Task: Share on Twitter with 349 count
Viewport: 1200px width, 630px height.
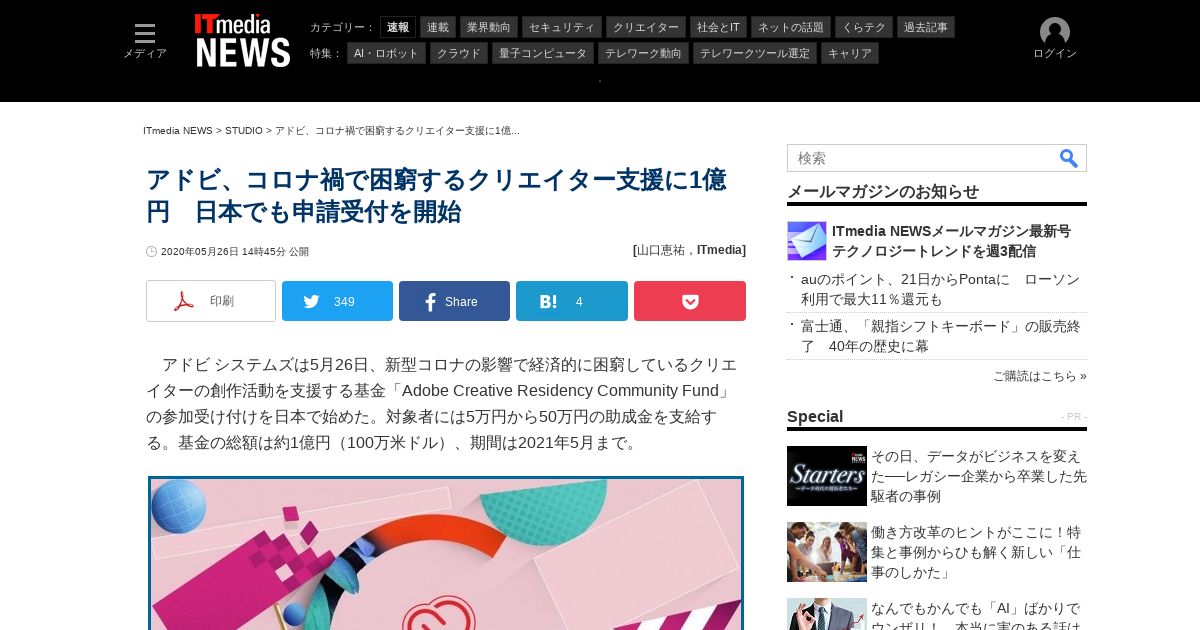Action: 337,301
